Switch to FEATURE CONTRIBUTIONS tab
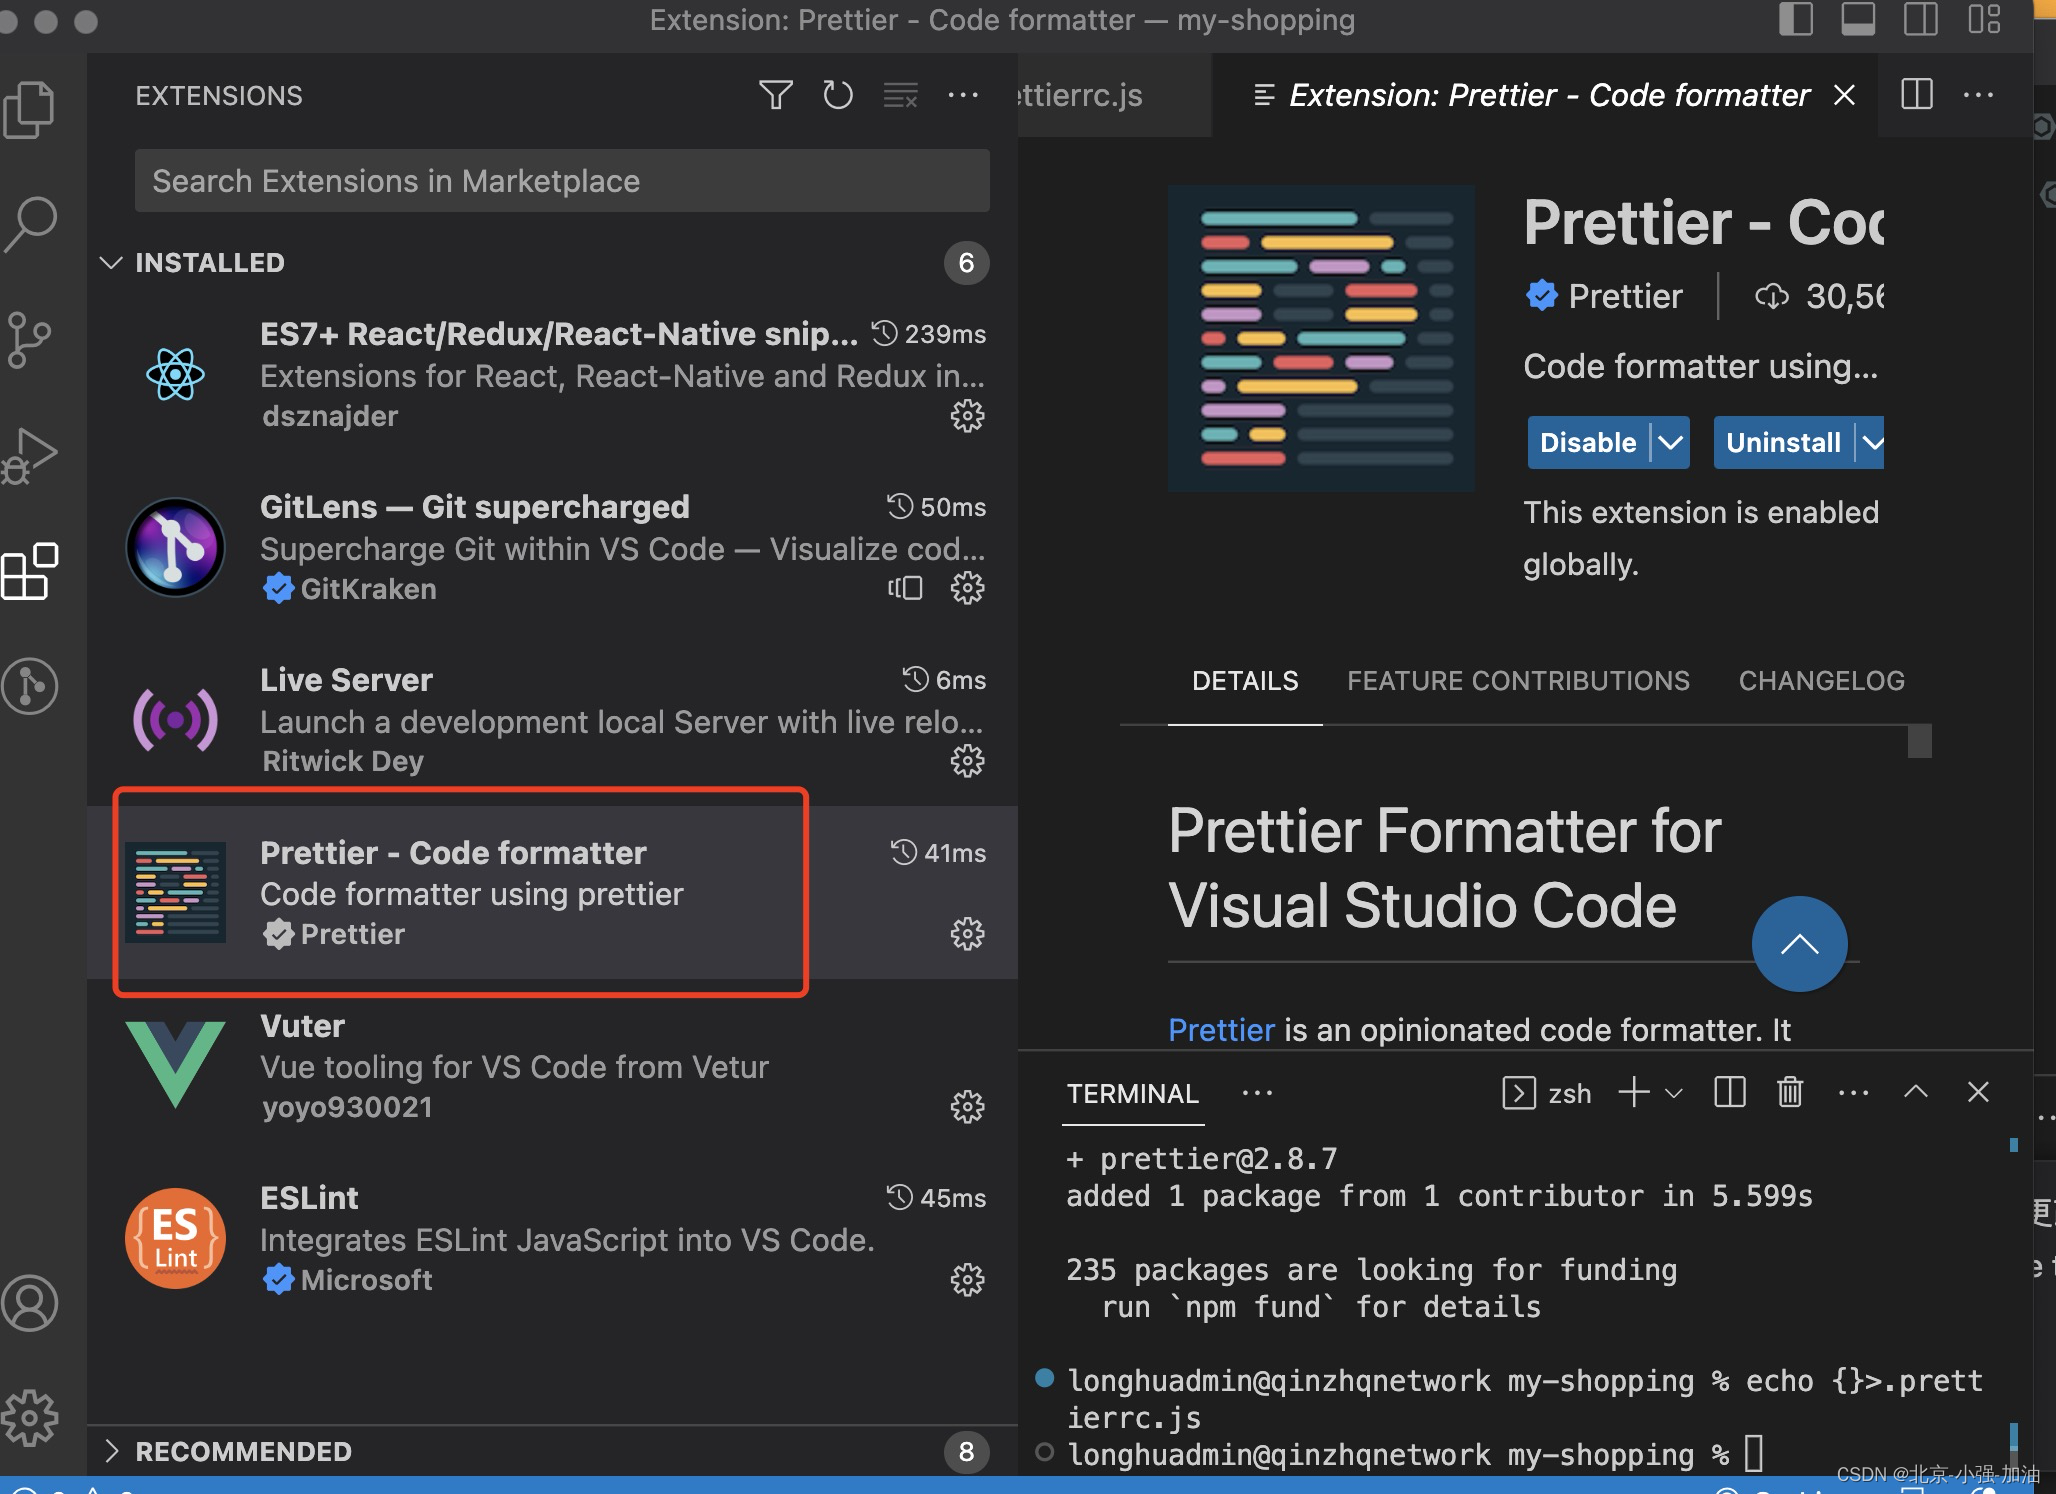The width and height of the screenshot is (2056, 1494). point(1518,681)
